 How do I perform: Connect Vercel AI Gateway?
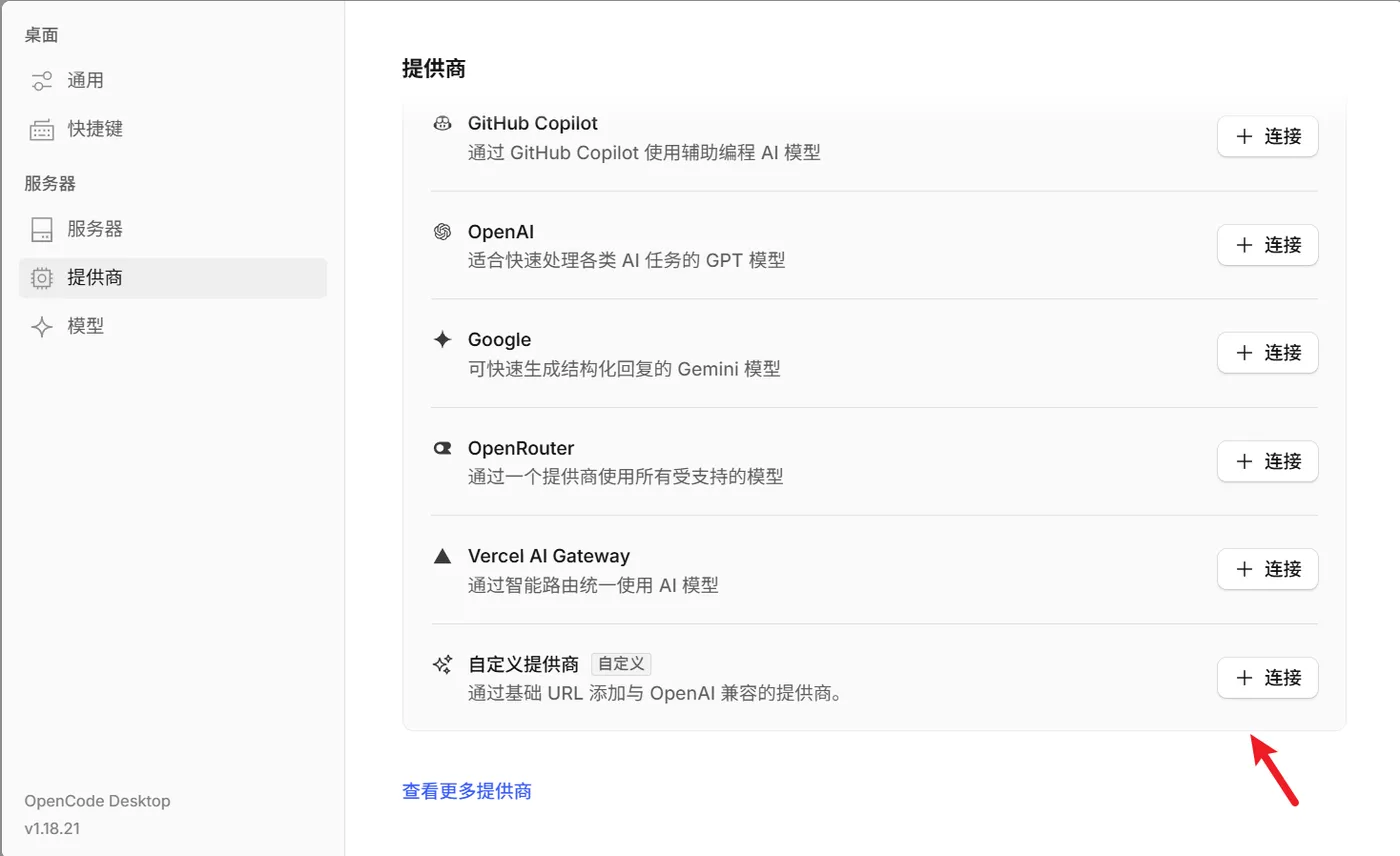tap(1267, 569)
